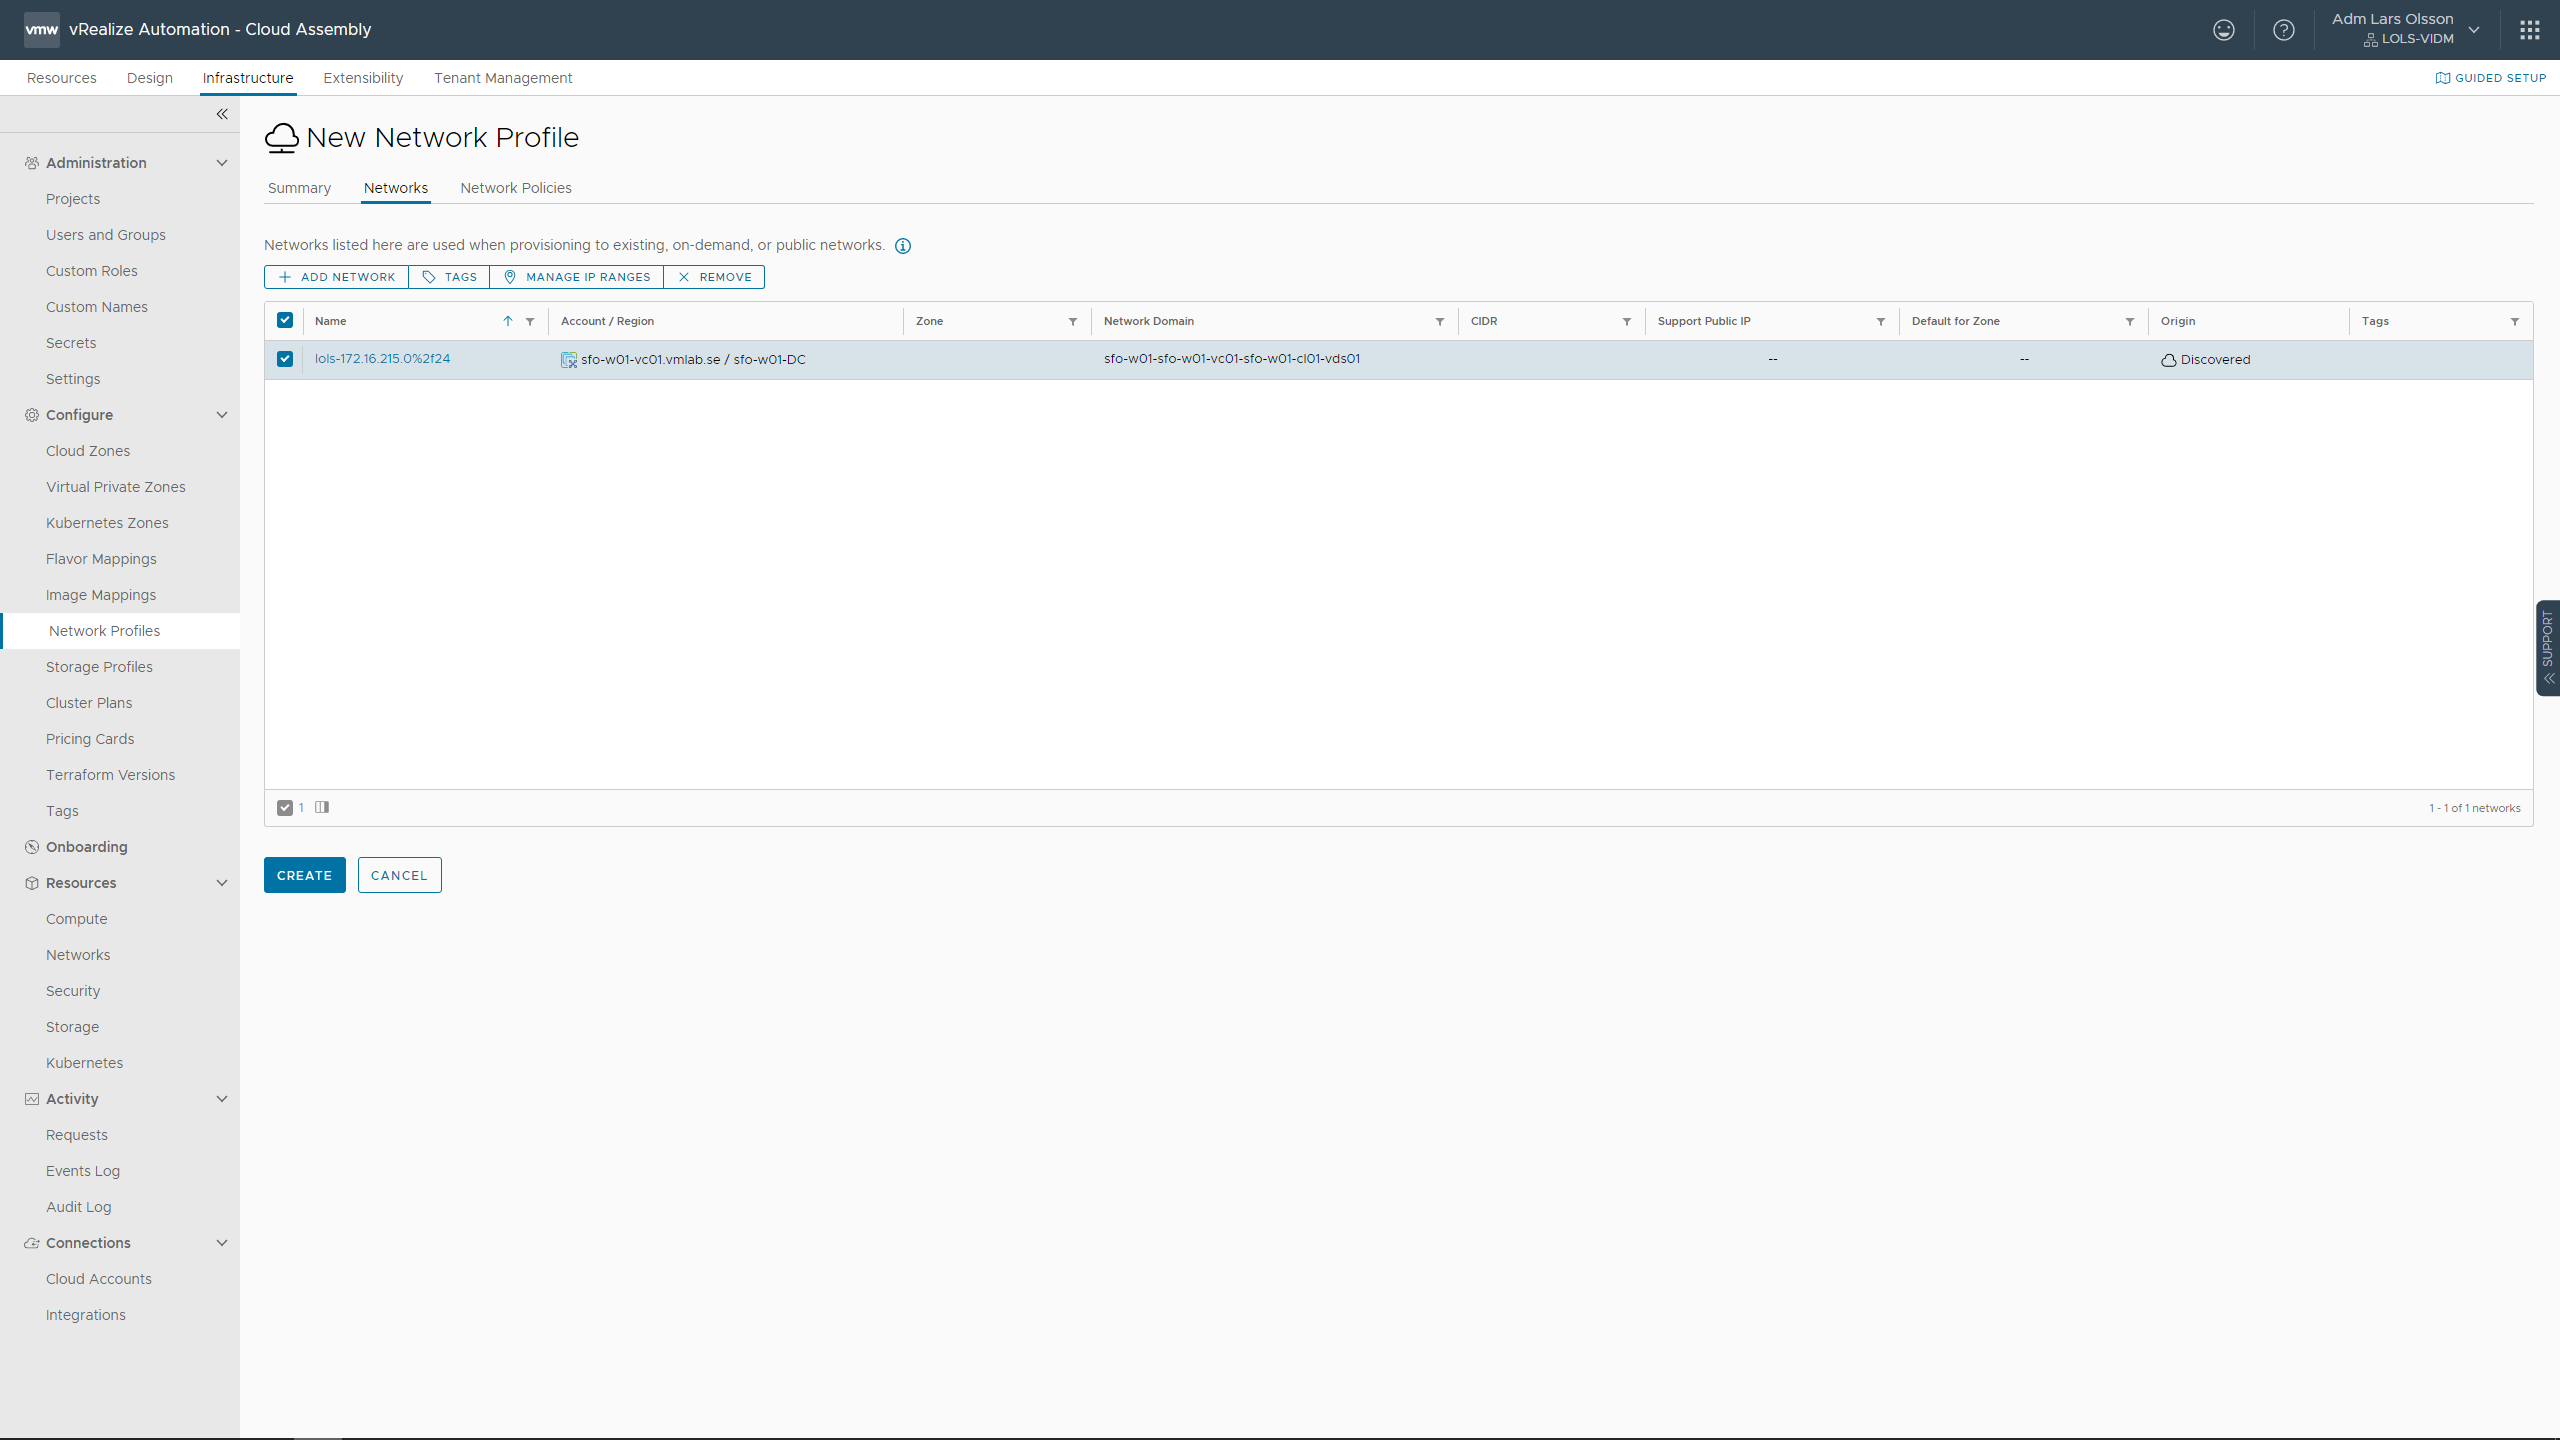The height and width of the screenshot is (1440, 2560).
Task: Click the vmw logo in header
Action: 42,29
